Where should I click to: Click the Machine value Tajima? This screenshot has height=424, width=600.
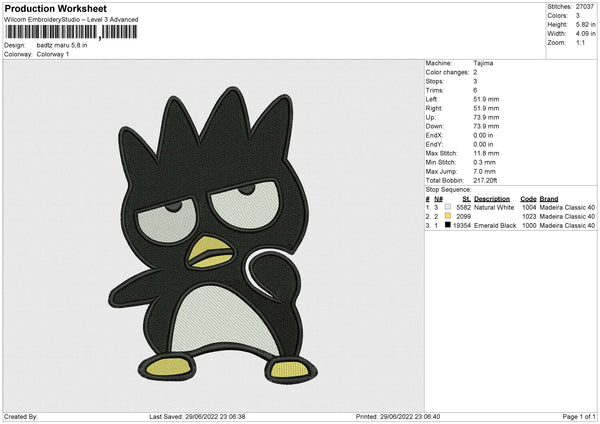click(x=483, y=63)
